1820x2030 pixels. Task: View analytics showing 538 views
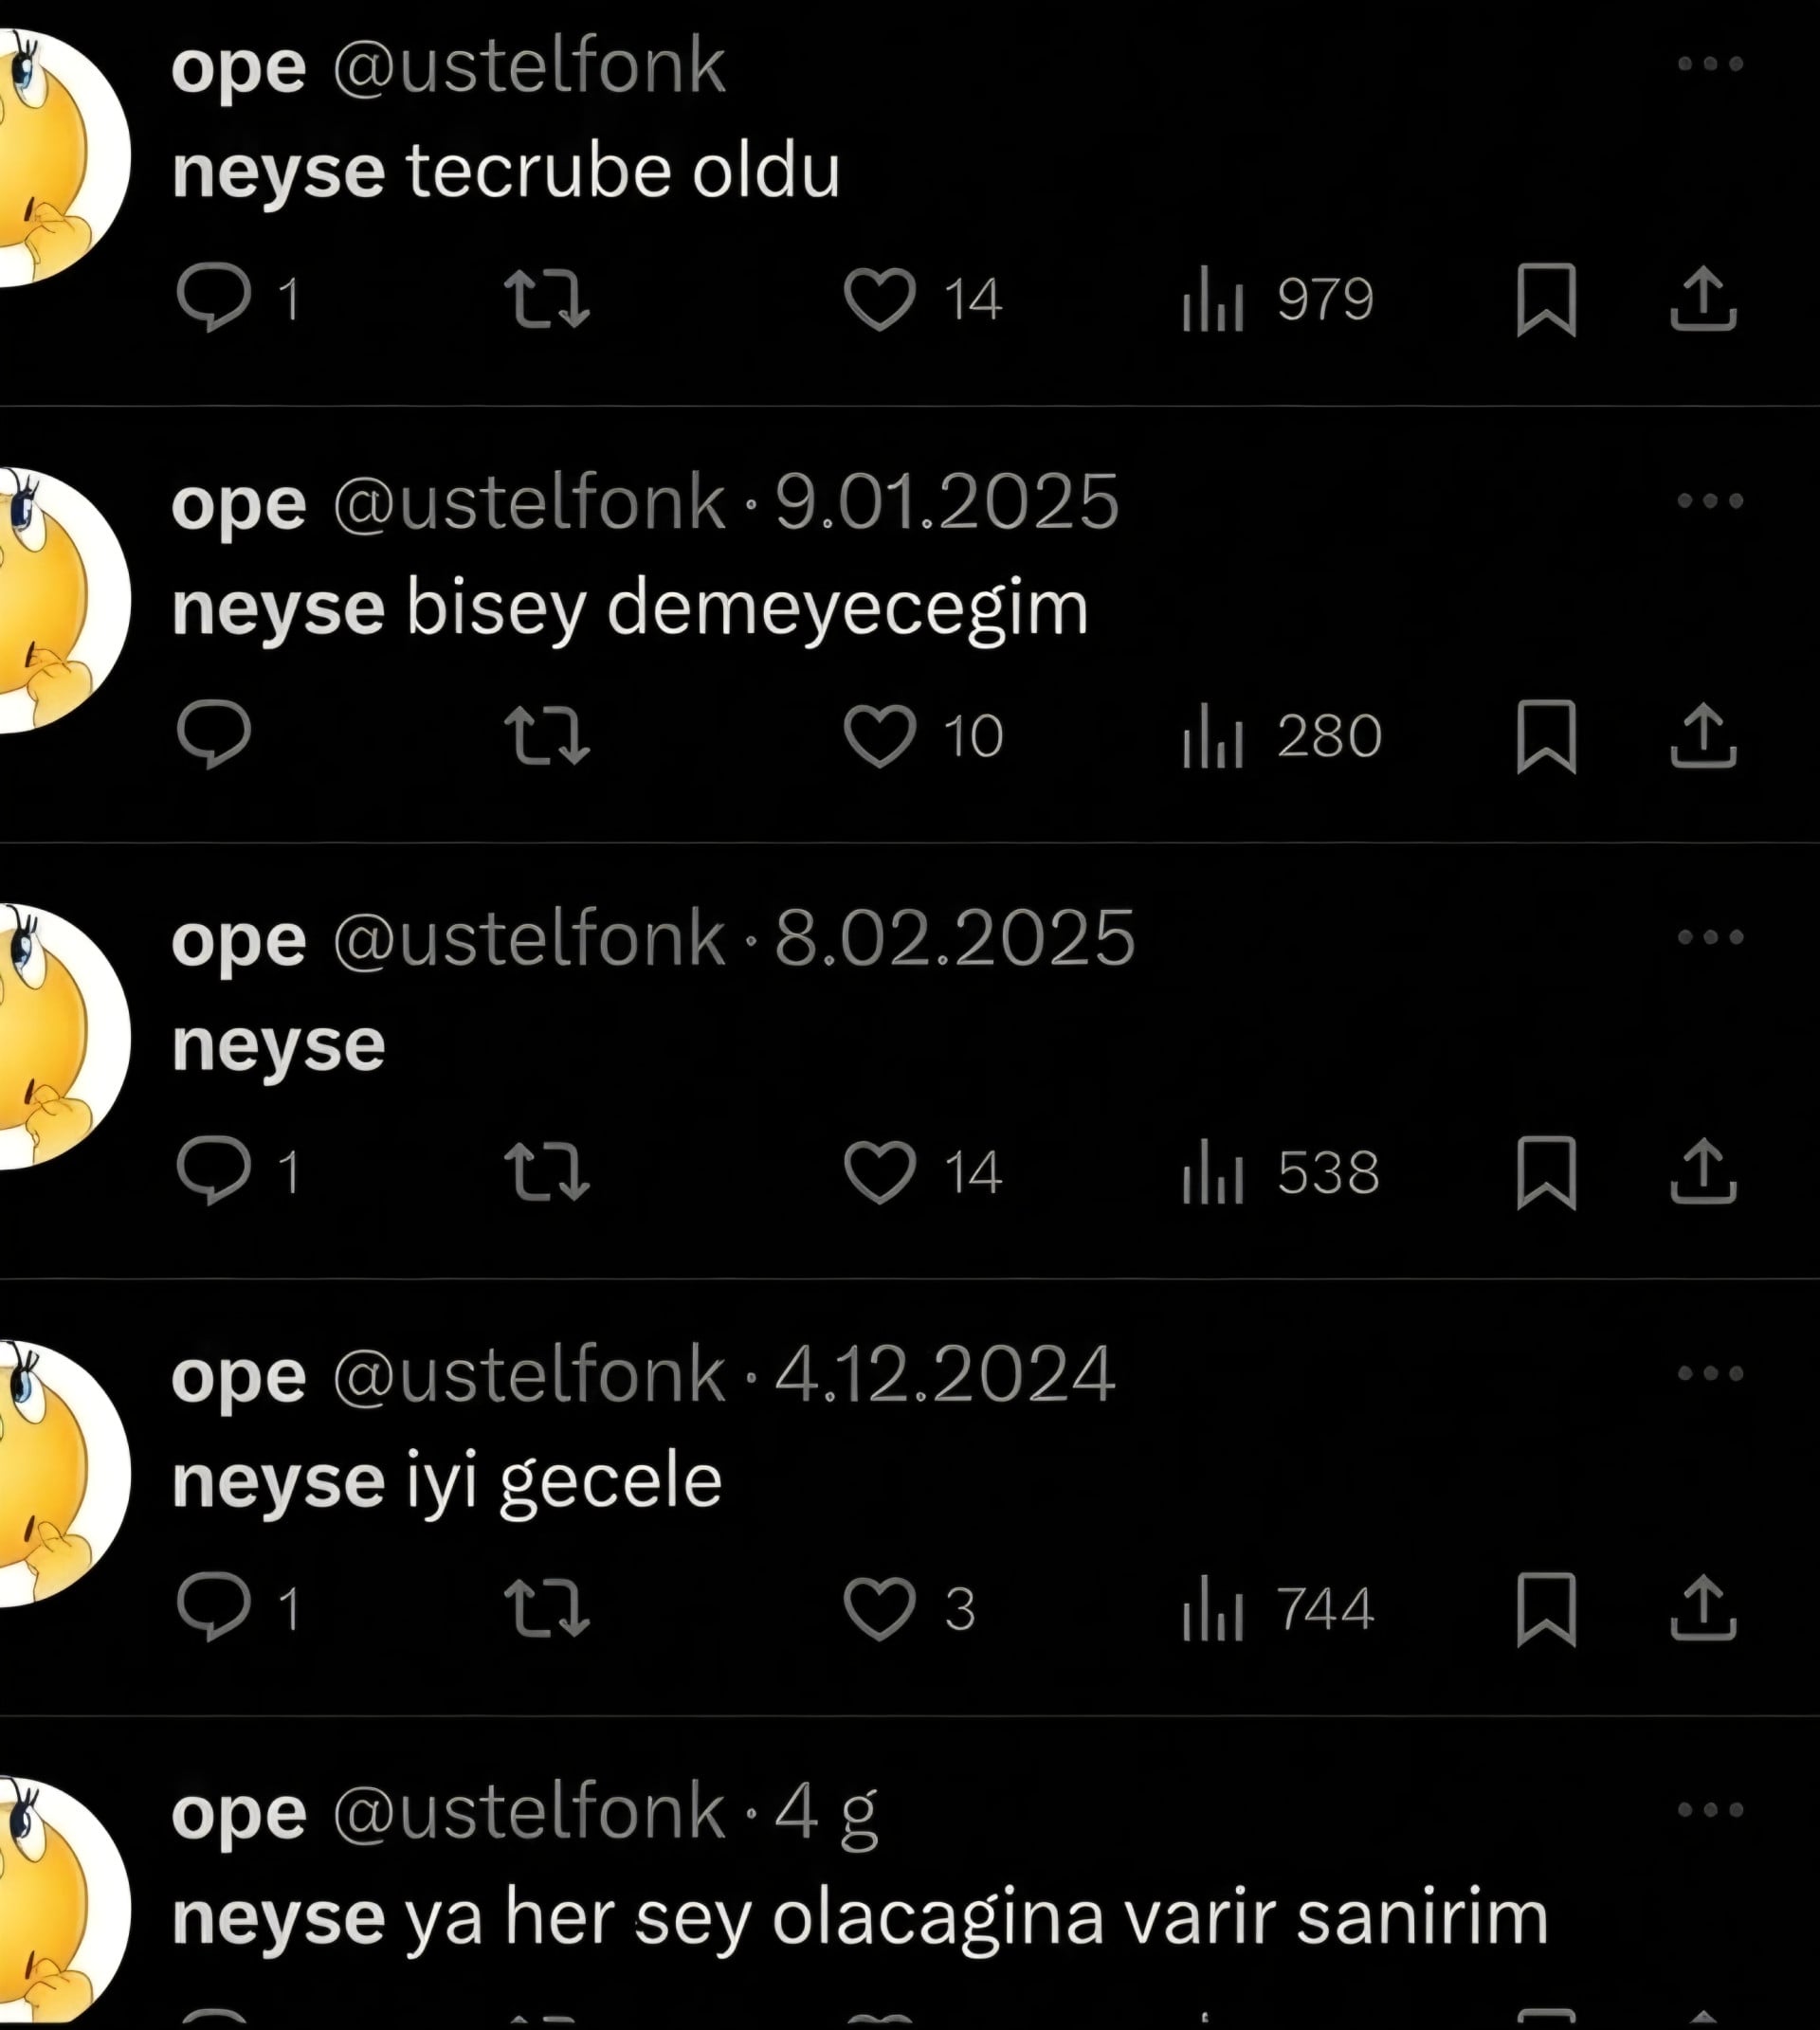point(1281,1172)
